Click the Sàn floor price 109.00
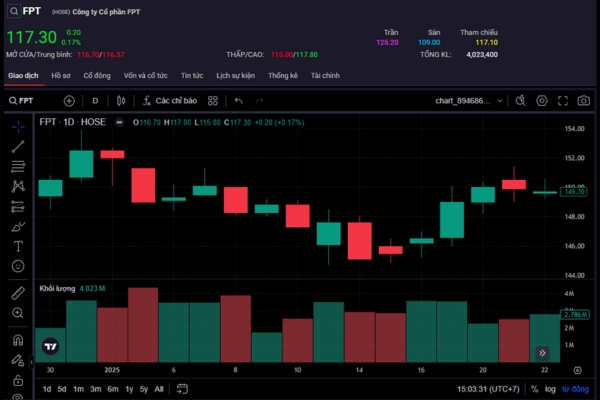Image resolution: width=600 pixels, height=400 pixels. [x=429, y=42]
